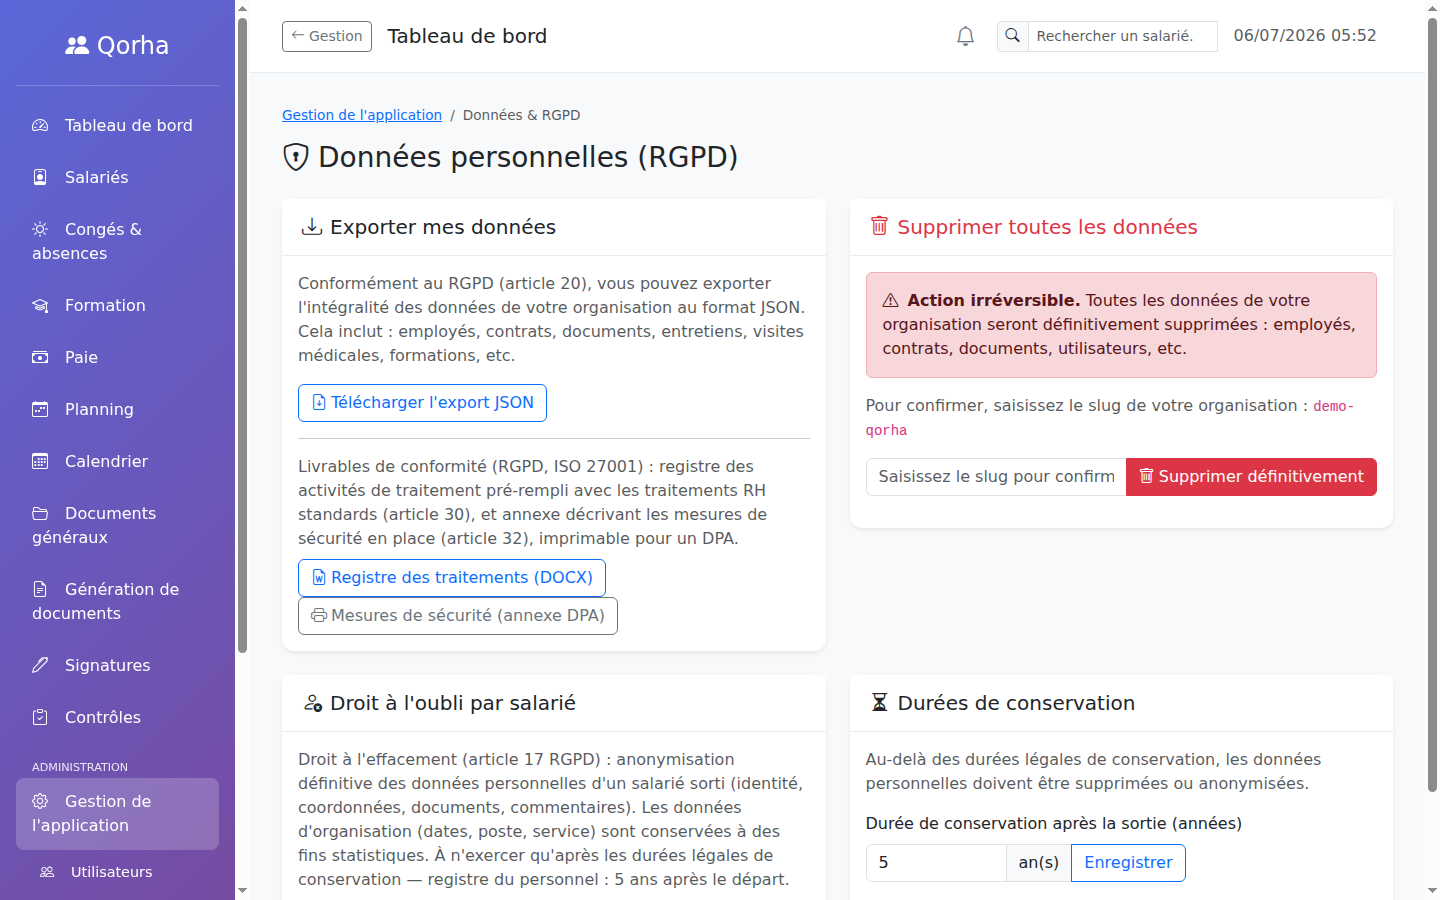
Task: Click the Données & RGPD breadcrumb text
Action: [521, 115]
